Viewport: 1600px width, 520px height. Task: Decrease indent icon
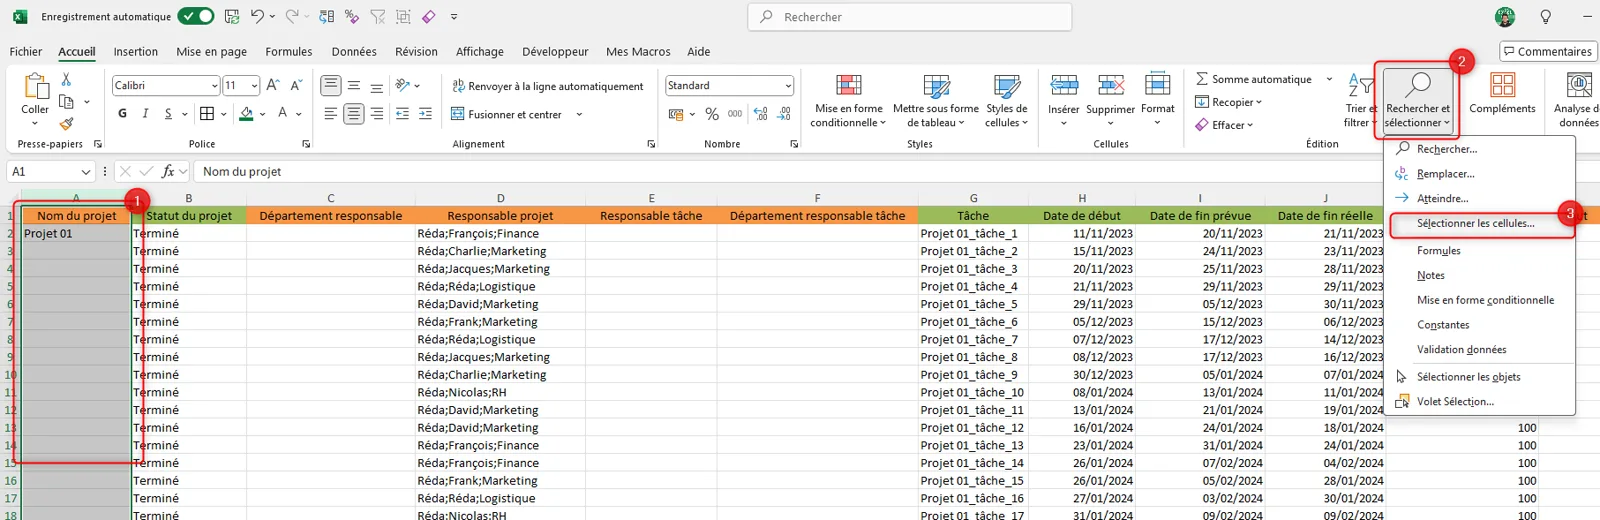point(402,114)
